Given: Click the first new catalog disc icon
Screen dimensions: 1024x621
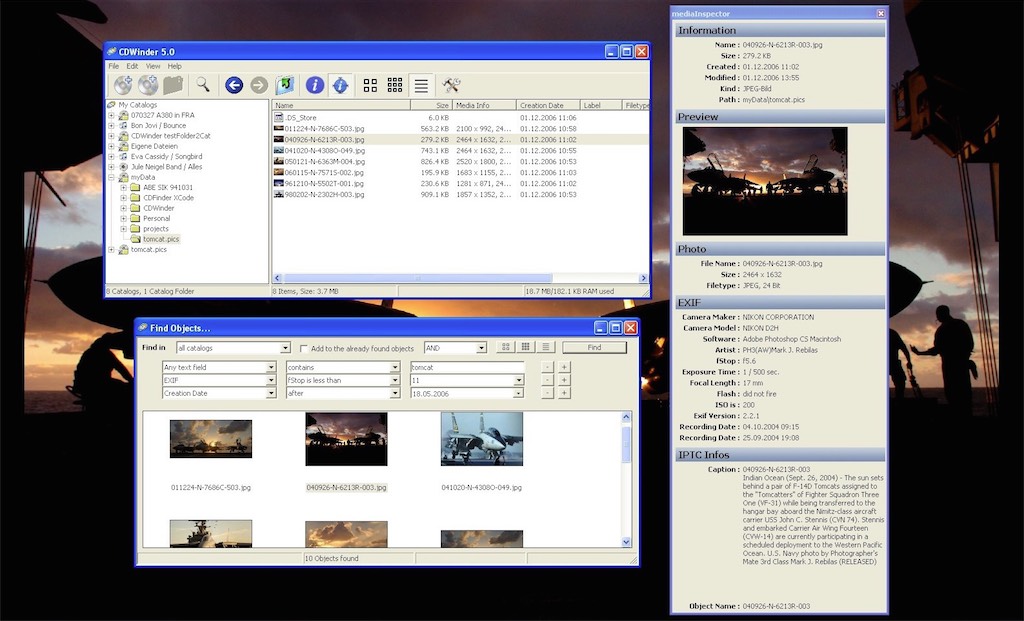Looking at the screenshot, I should tap(123, 85).
